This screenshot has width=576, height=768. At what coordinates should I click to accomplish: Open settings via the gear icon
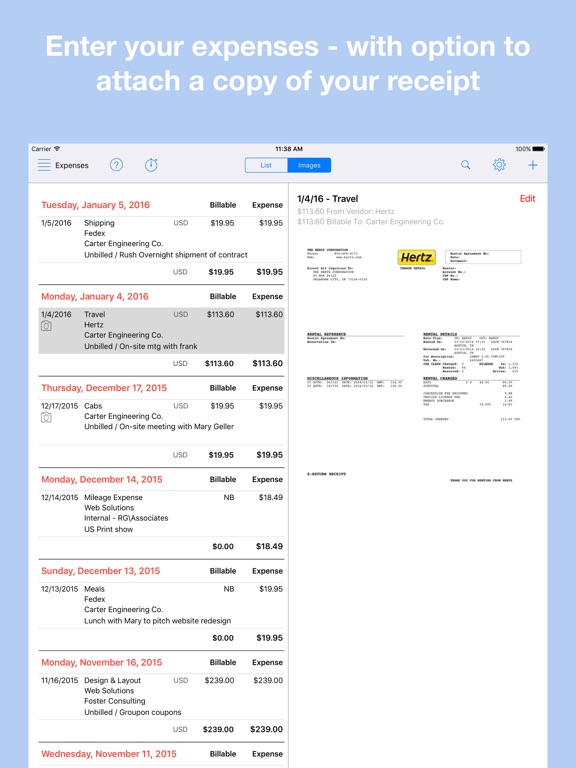[x=499, y=165]
